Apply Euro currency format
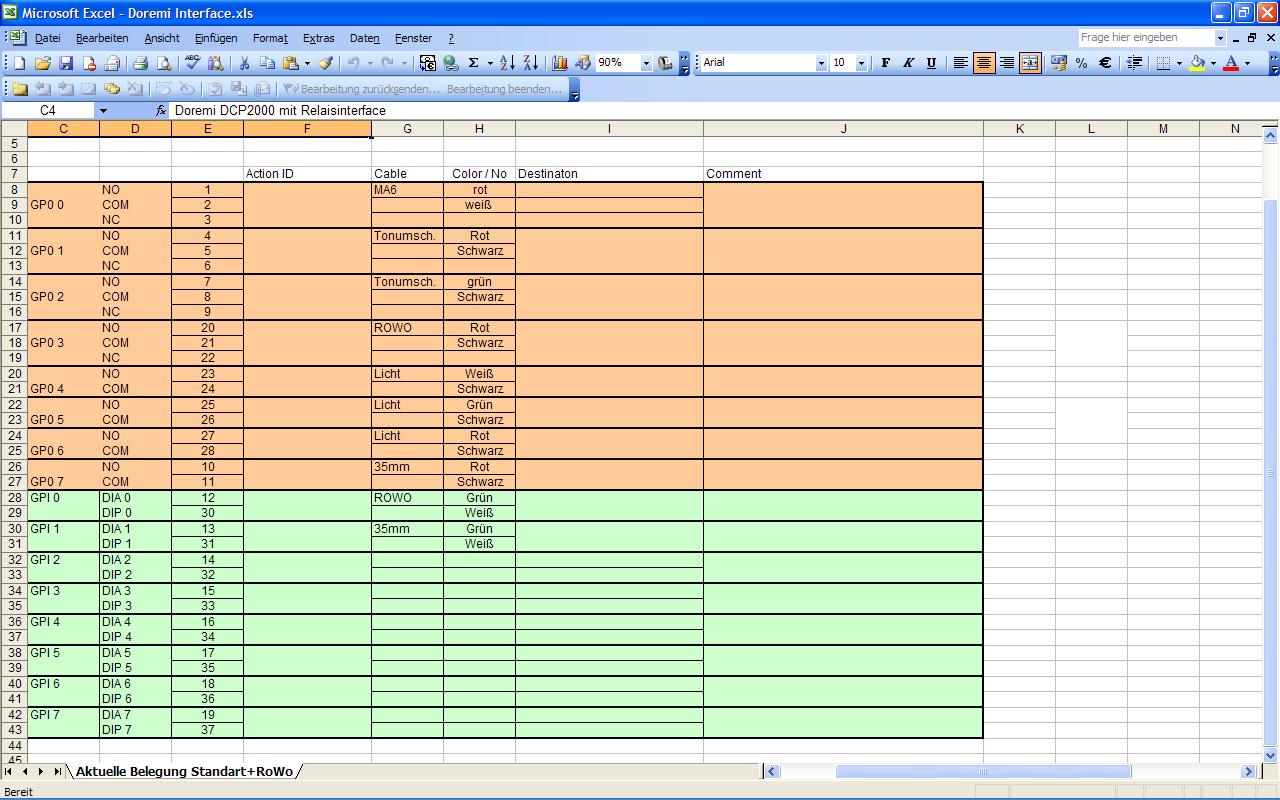The image size is (1280, 800). pos(1105,63)
